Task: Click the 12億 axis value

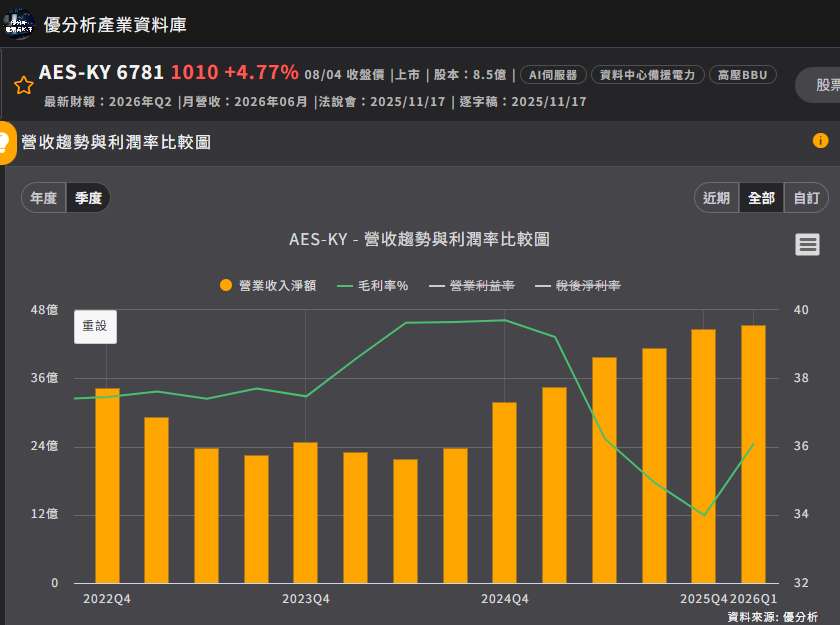Action: pyautogui.click(x=44, y=514)
